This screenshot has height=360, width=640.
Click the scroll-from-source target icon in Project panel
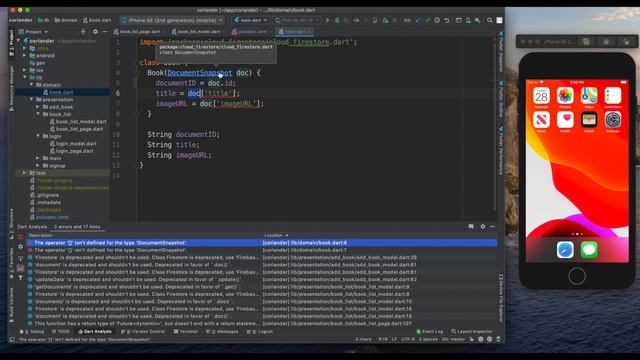(x=83, y=31)
